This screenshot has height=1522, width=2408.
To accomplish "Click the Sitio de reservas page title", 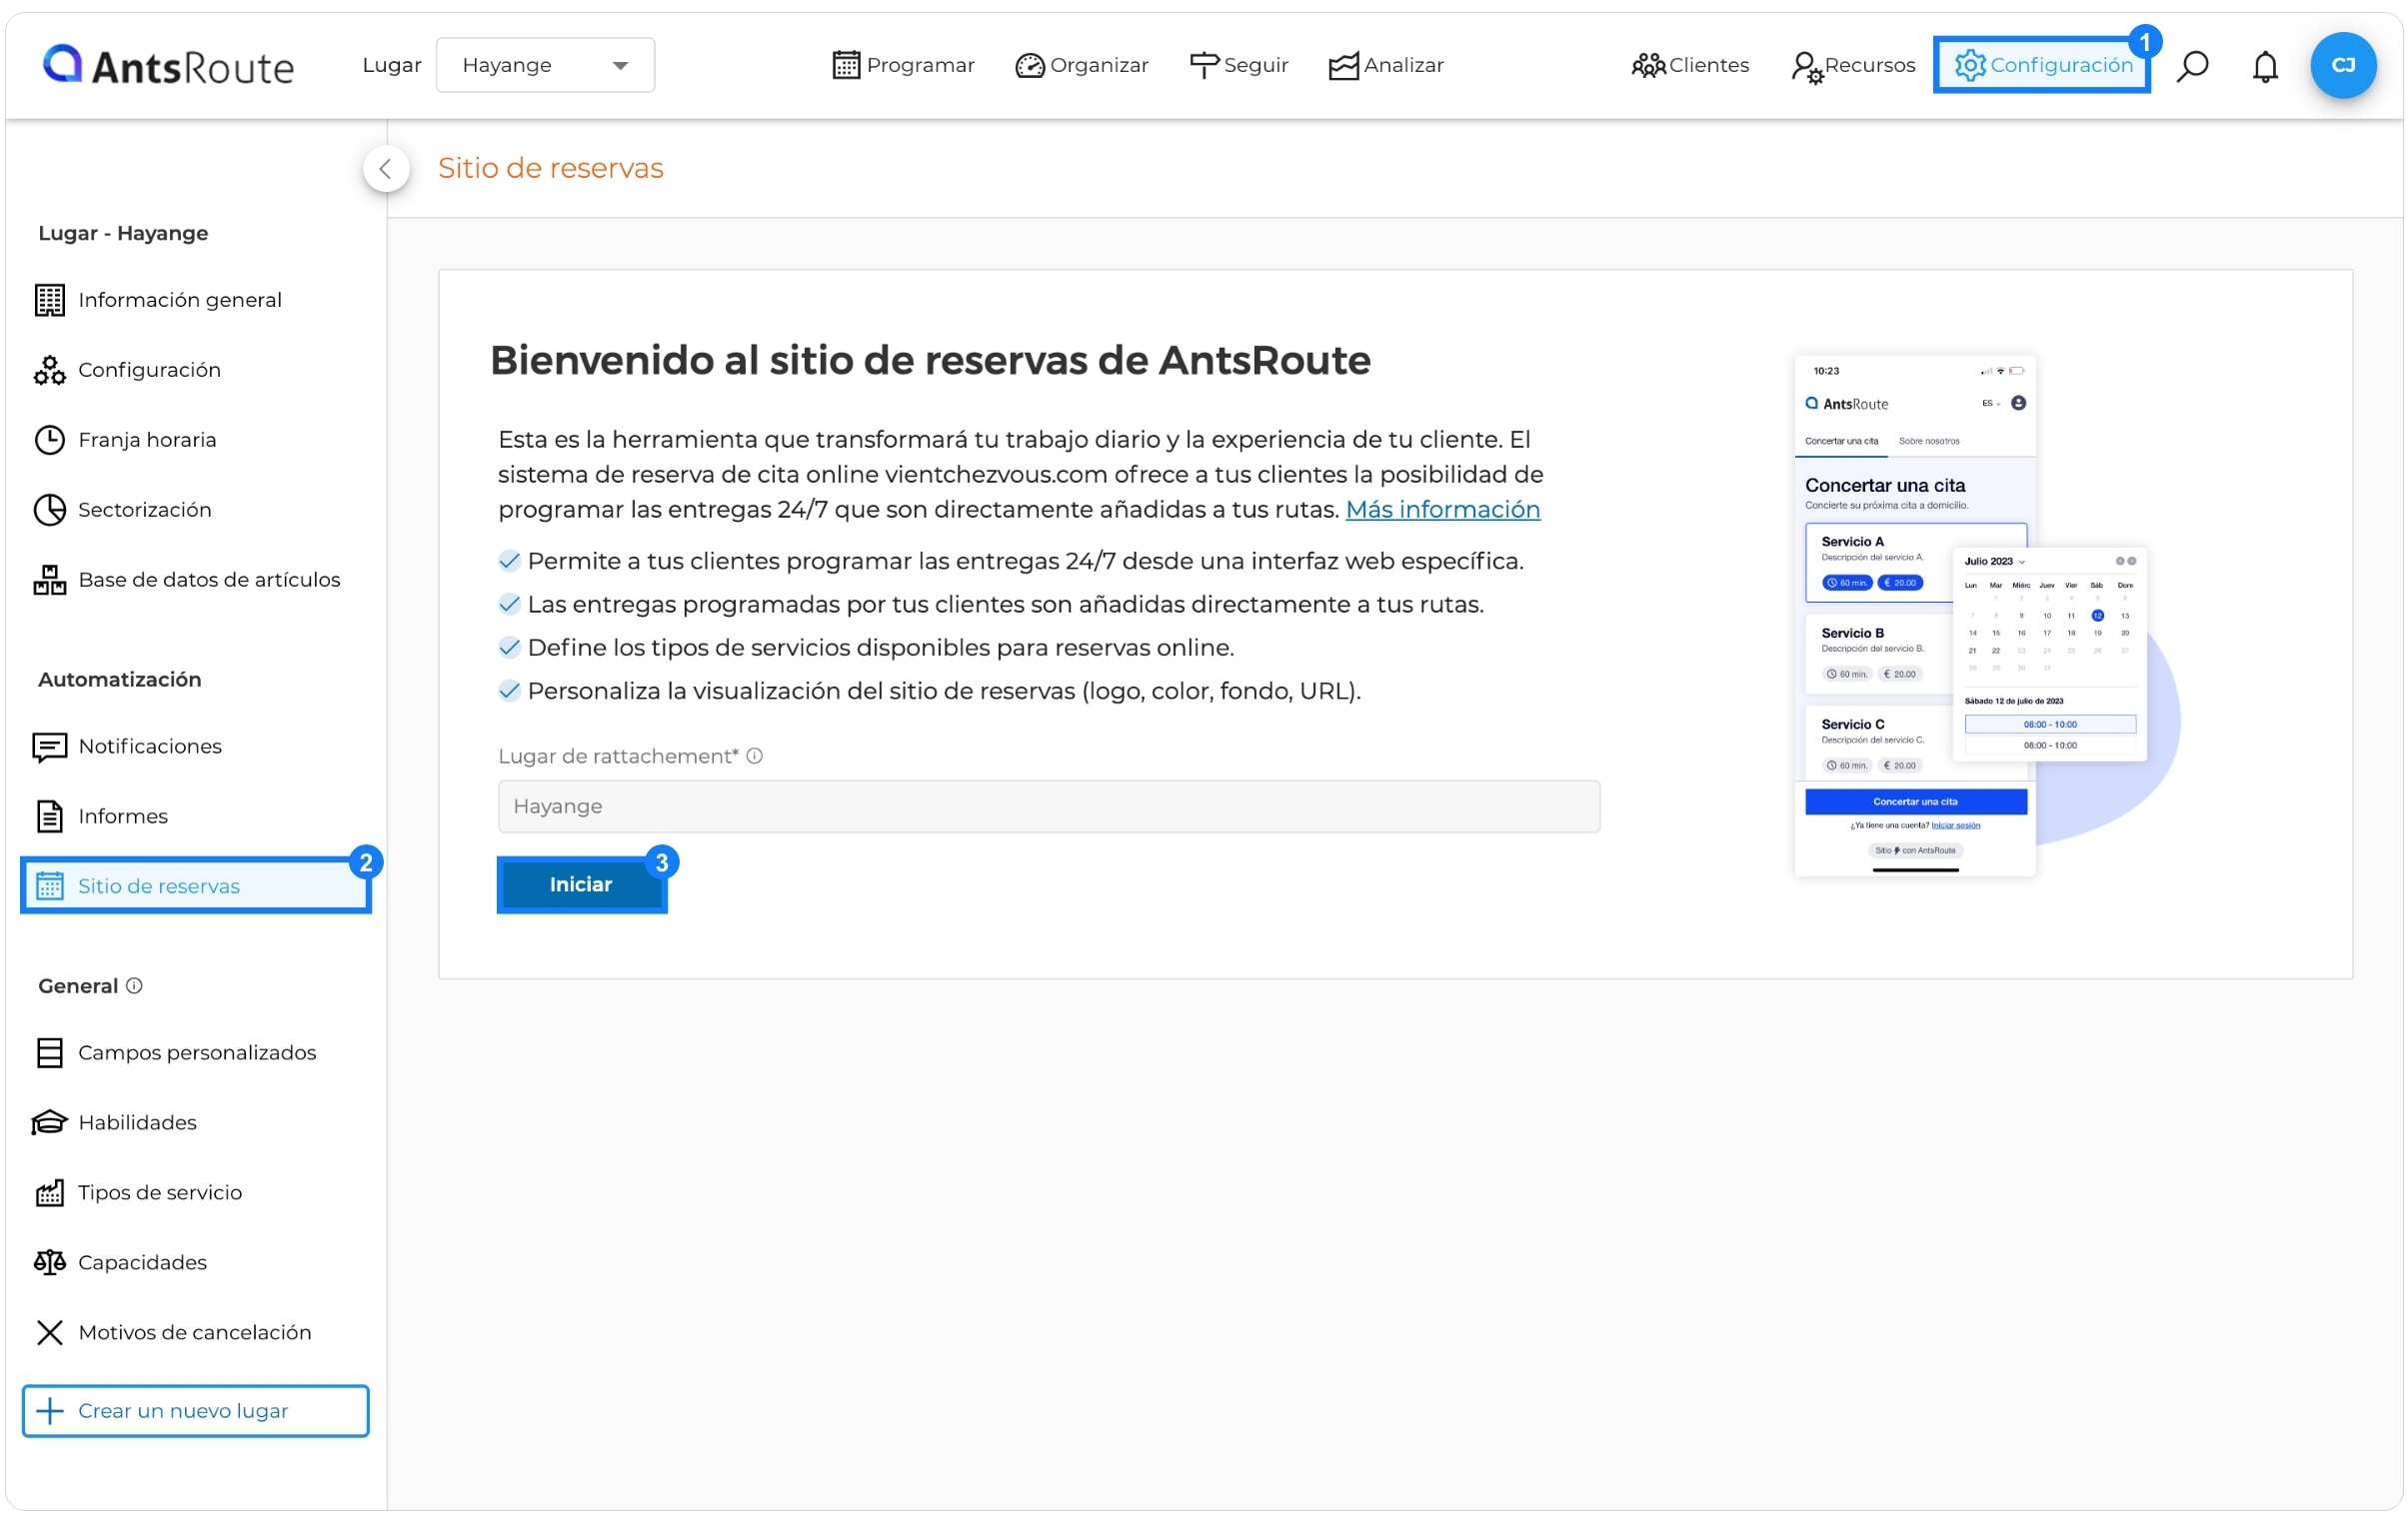I will [x=551, y=168].
